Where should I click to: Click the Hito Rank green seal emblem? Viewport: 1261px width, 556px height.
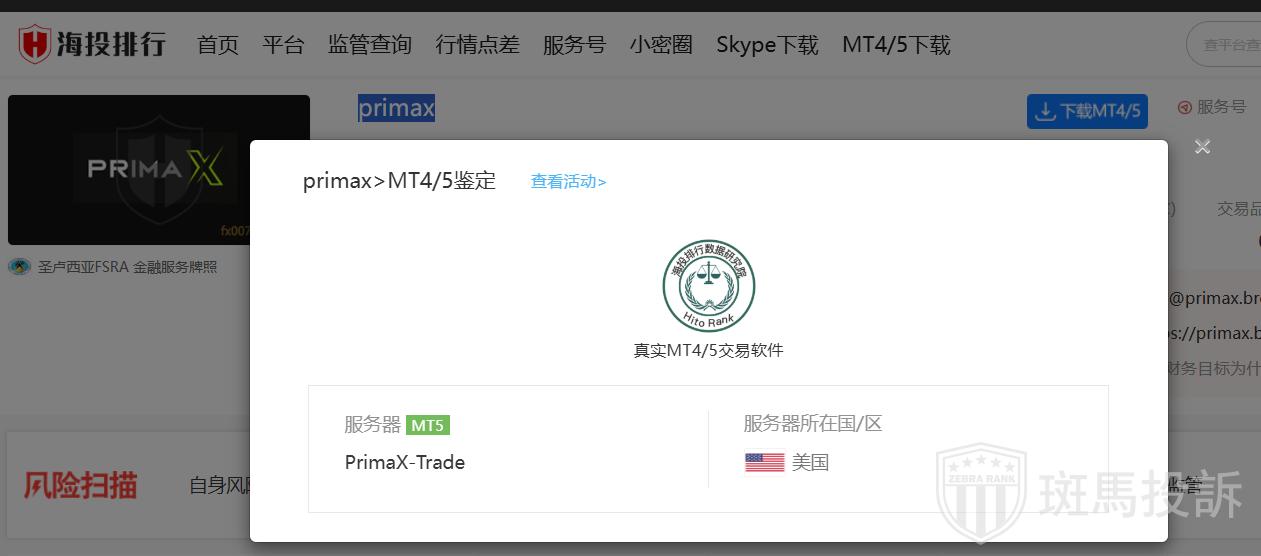pyautogui.click(x=708, y=286)
